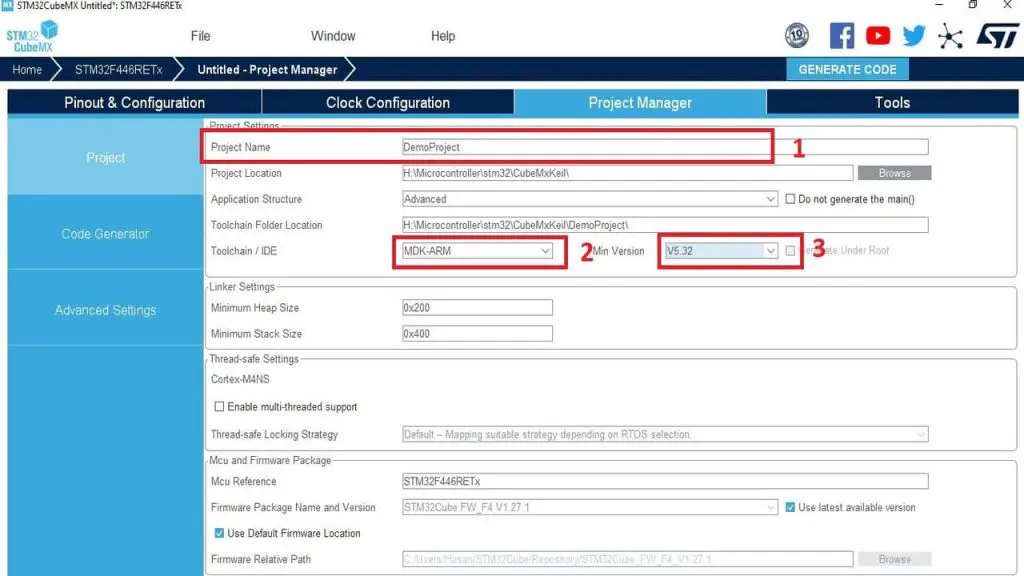
Task: Click the Mcu Reference field
Action: click(x=665, y=481)
